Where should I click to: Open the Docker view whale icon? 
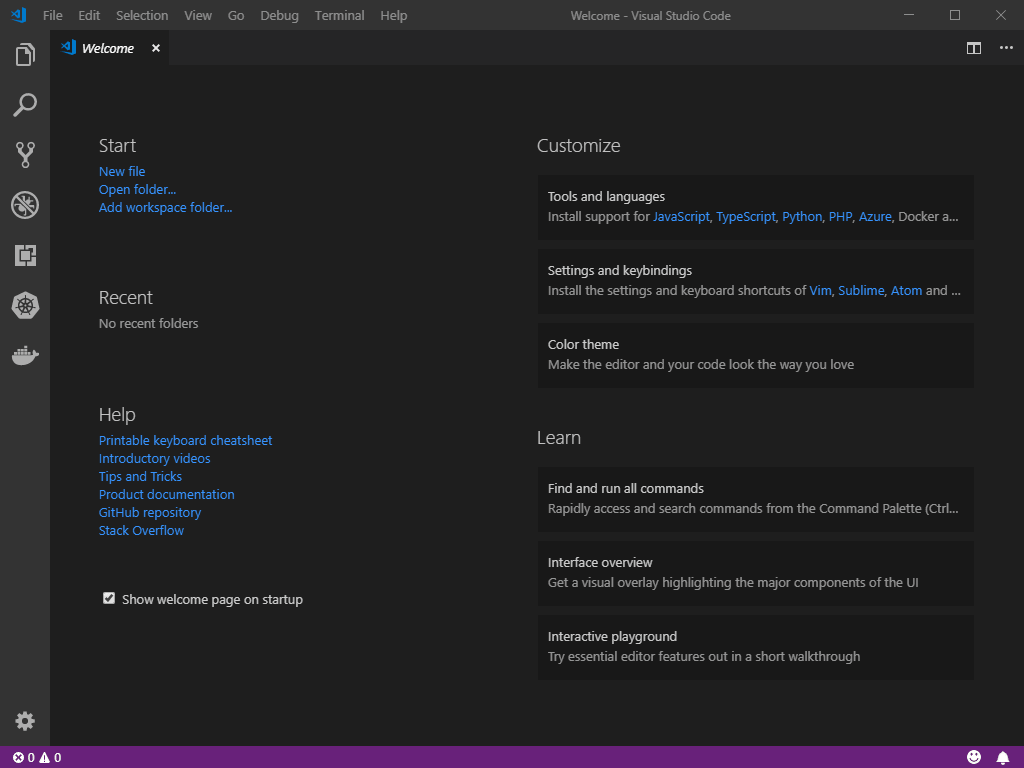25,355
